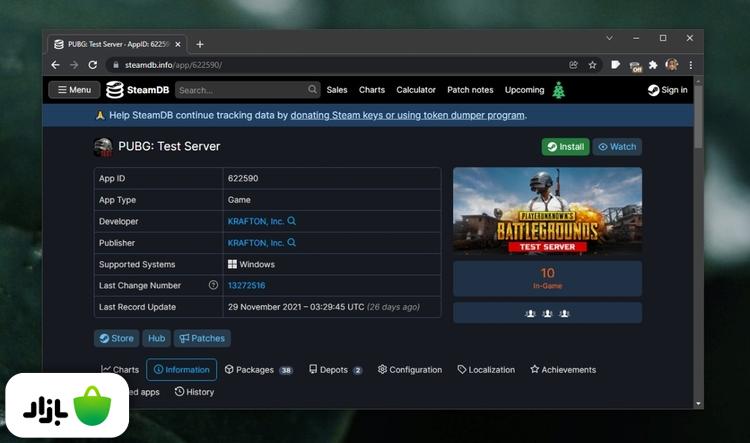
Task: Click the green Install button
Action: coord(565,147)
